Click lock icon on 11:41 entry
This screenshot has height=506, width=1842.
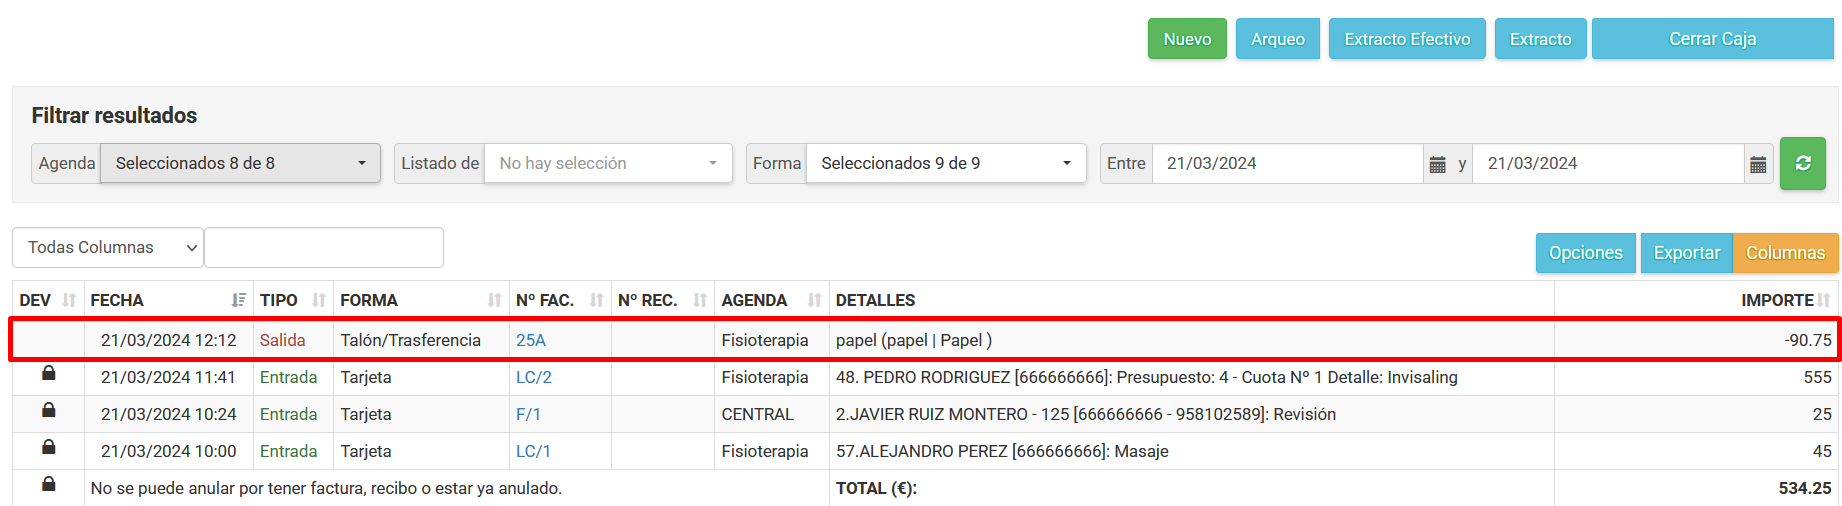48,374
